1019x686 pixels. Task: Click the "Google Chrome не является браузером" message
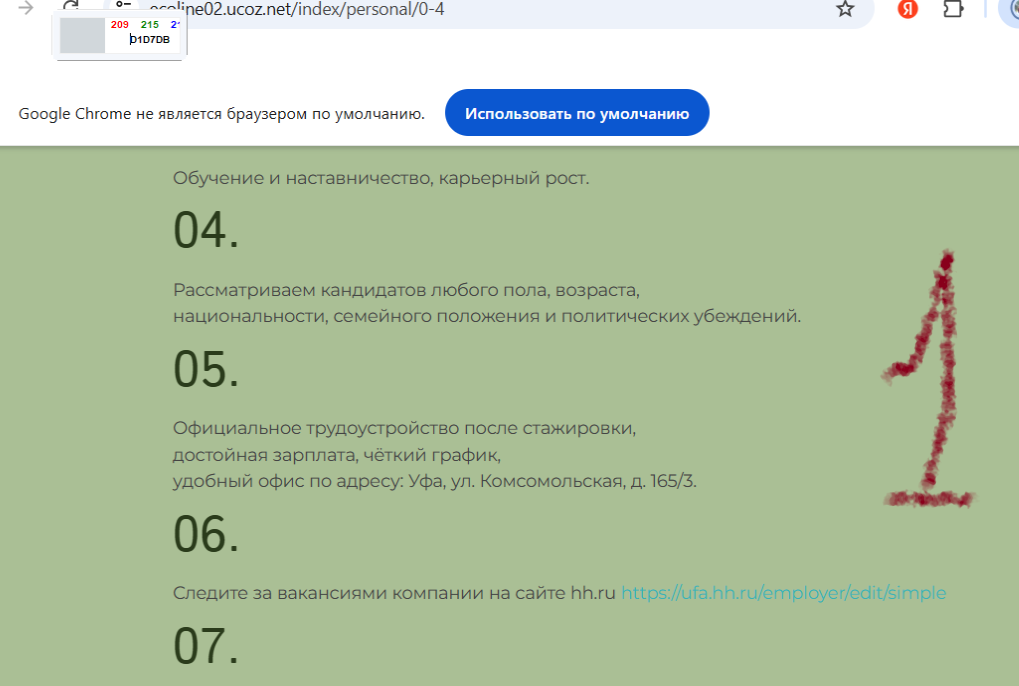pyautogui.click(x=221, y=113)
